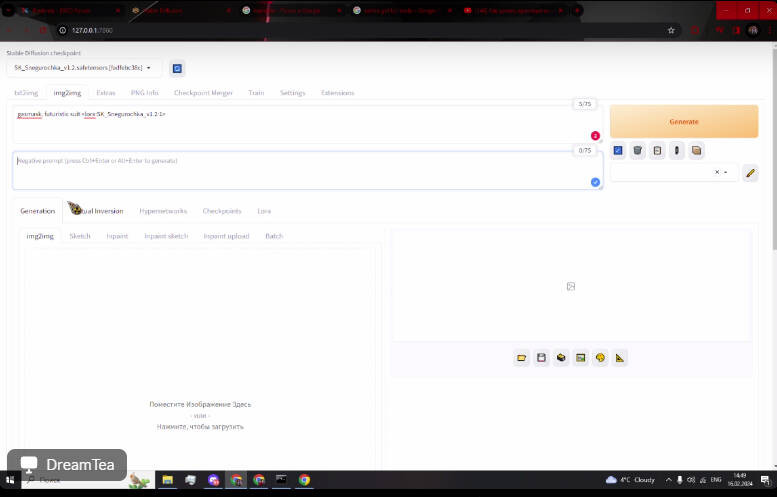
Task: Click the beige card icon under Generate
Action: coord(696,150)
